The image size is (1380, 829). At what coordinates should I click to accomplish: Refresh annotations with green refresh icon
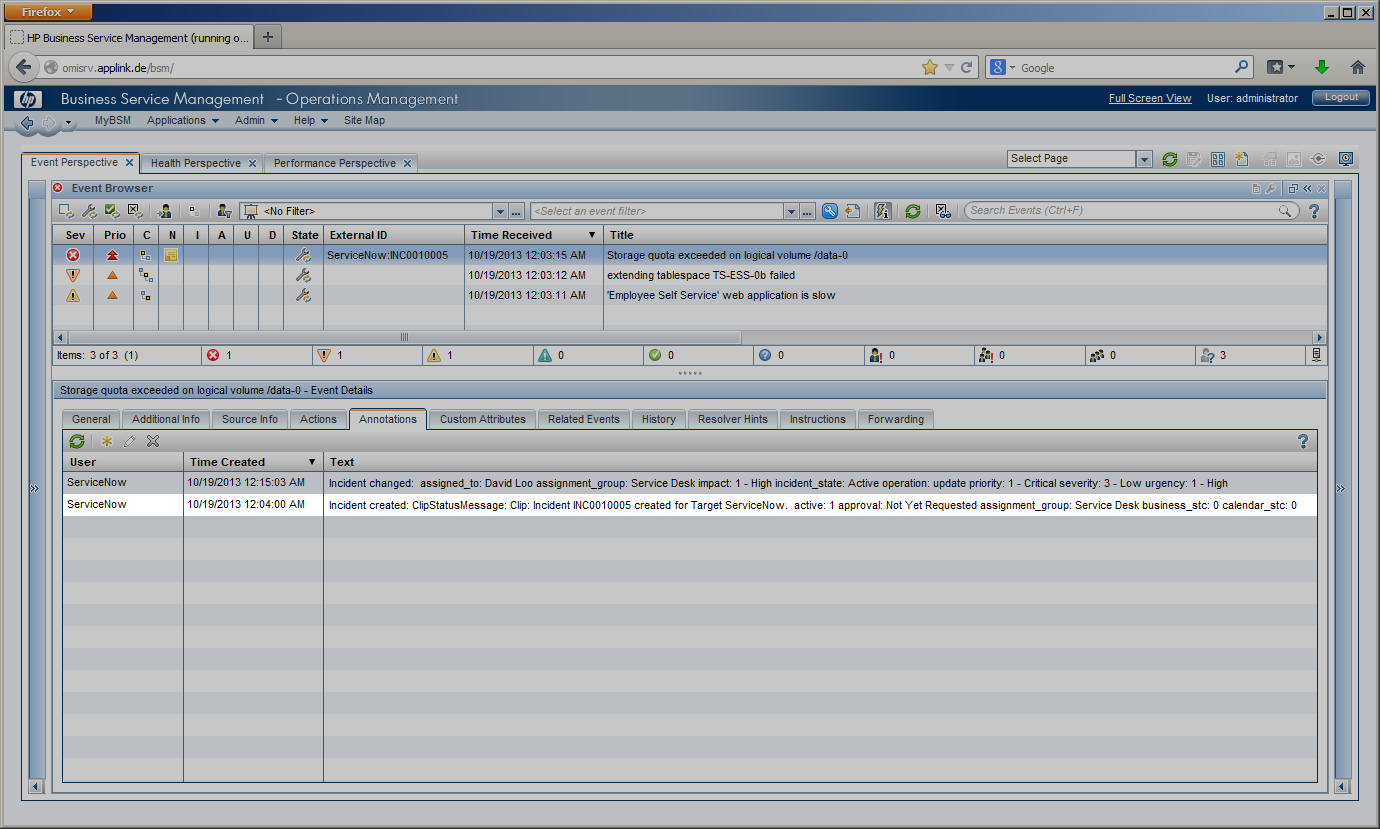(x=77, y=441)
